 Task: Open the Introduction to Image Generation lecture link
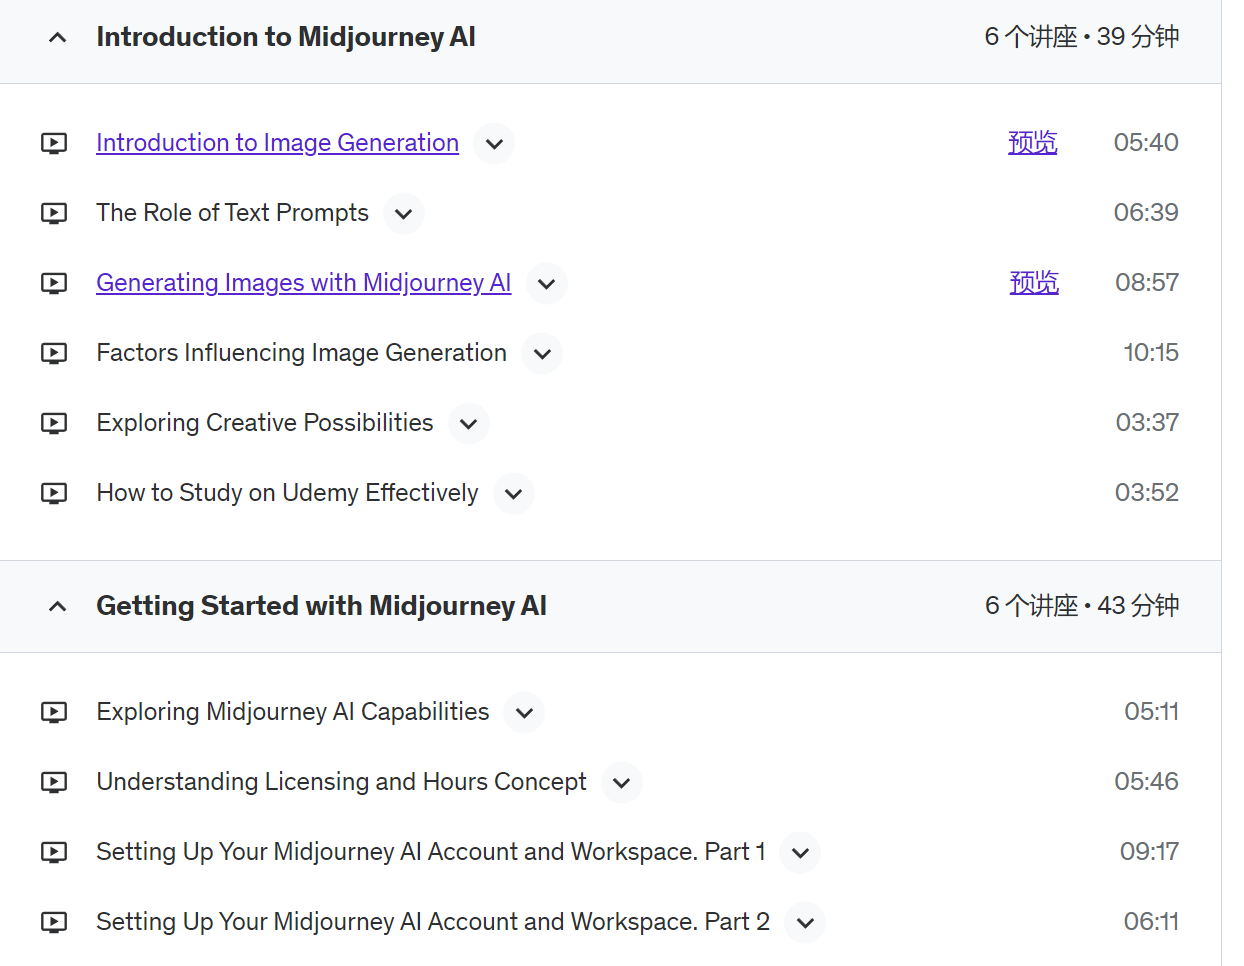point(277,143)
